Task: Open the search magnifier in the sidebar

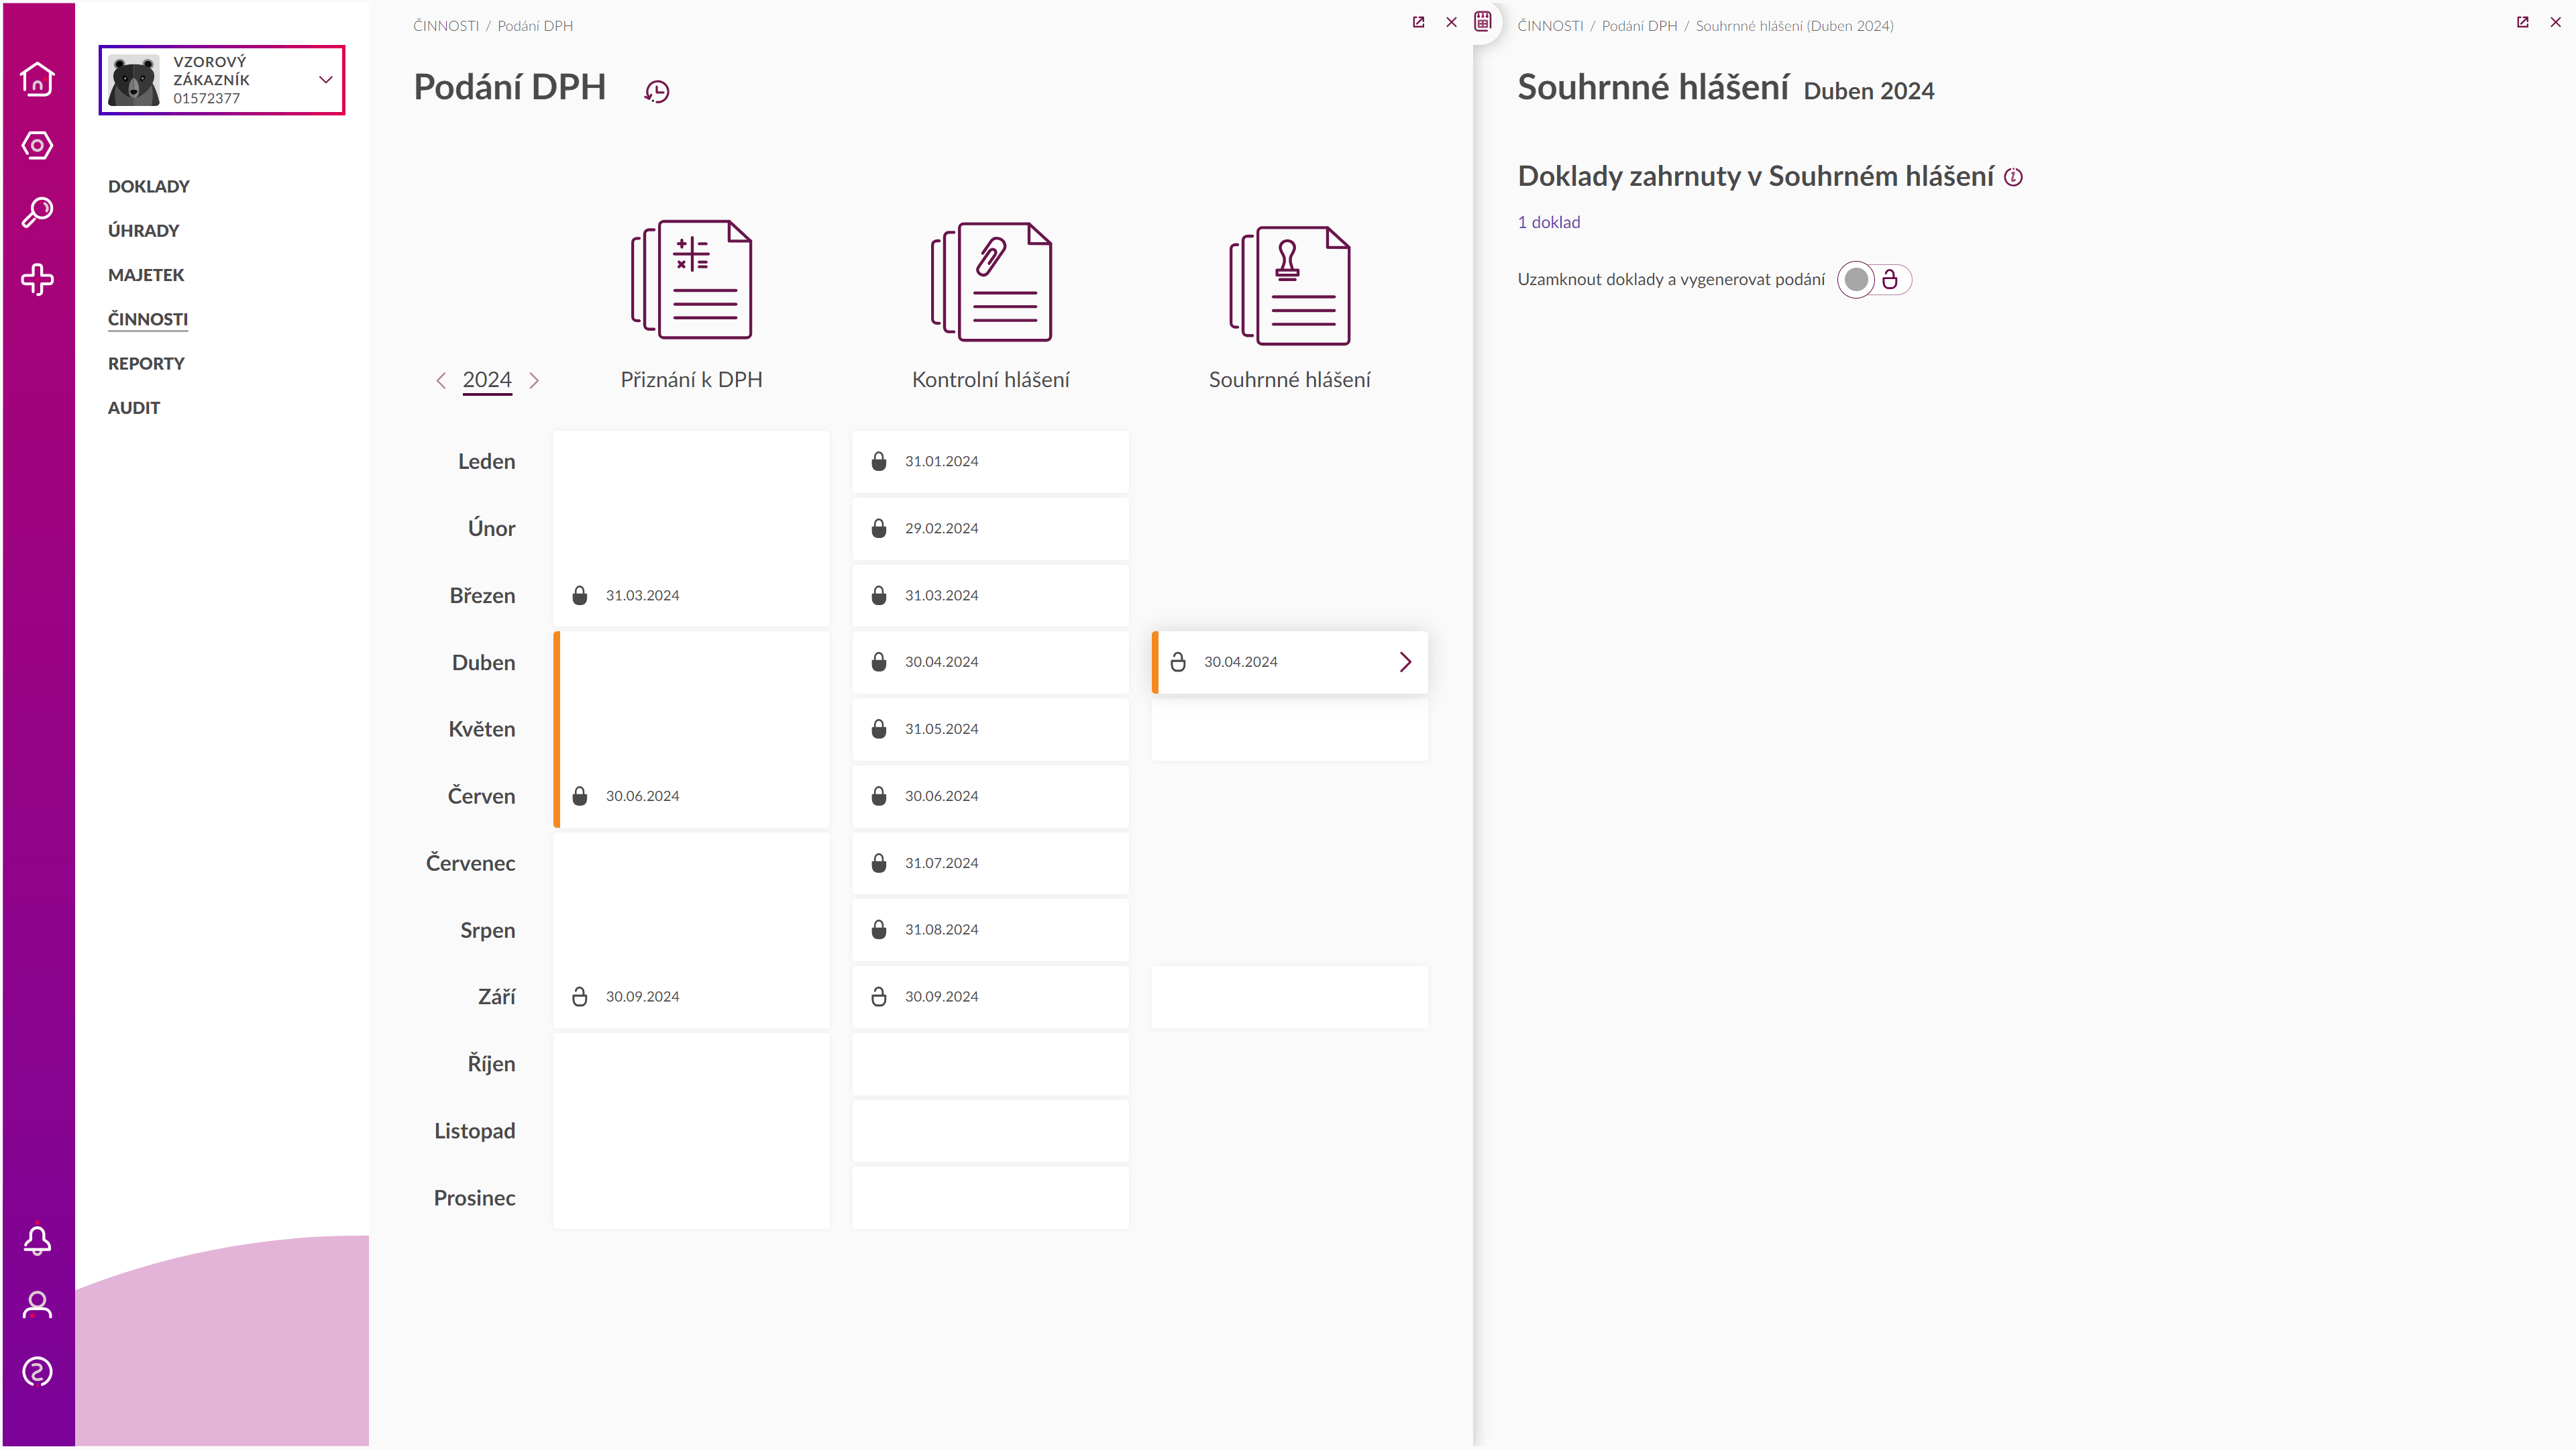Action: 37,212
